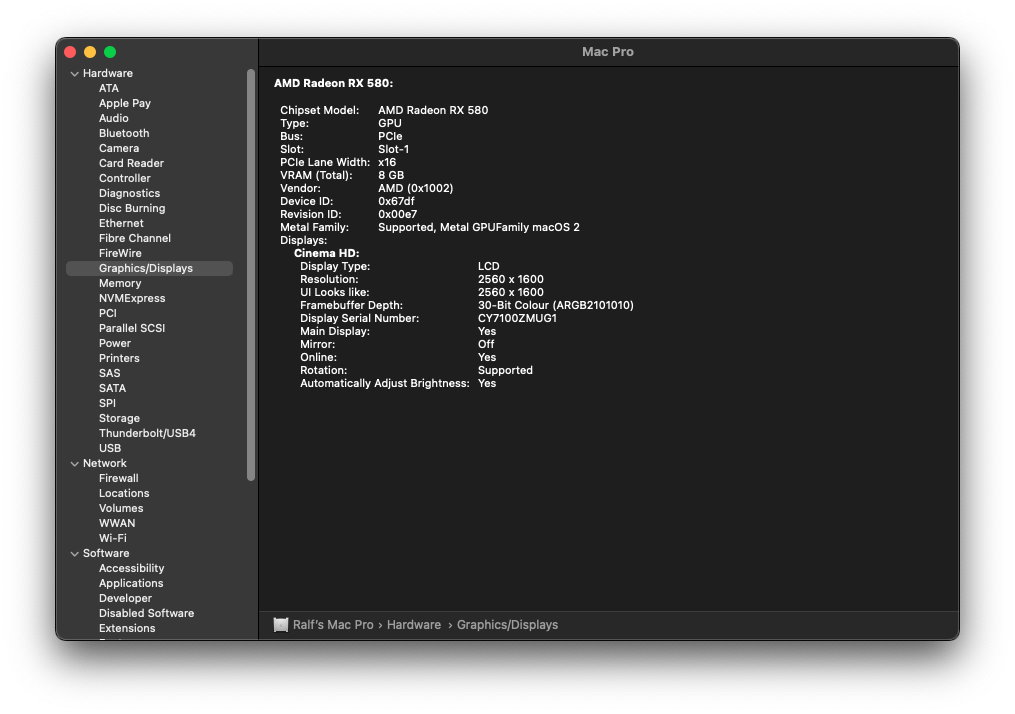
Task: Select Disabled Software in the sidebar
Action: coord(146,612)
